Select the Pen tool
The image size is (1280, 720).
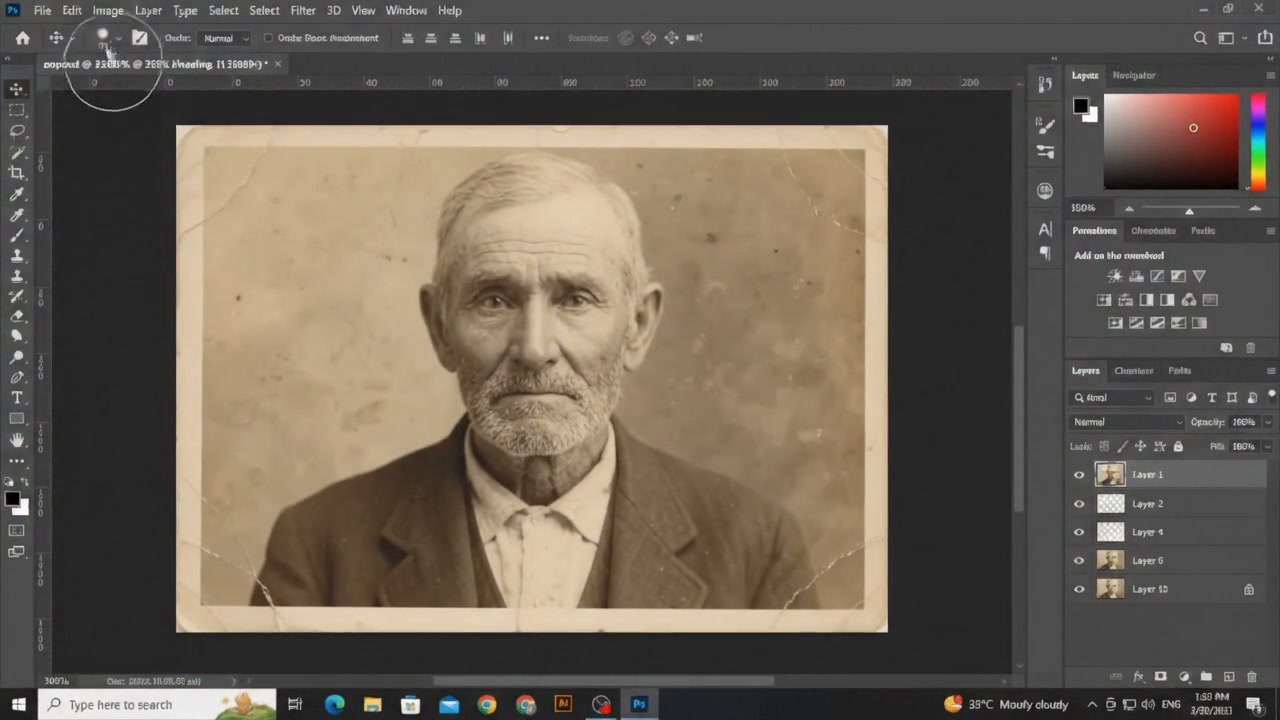(x=17, y=377)
